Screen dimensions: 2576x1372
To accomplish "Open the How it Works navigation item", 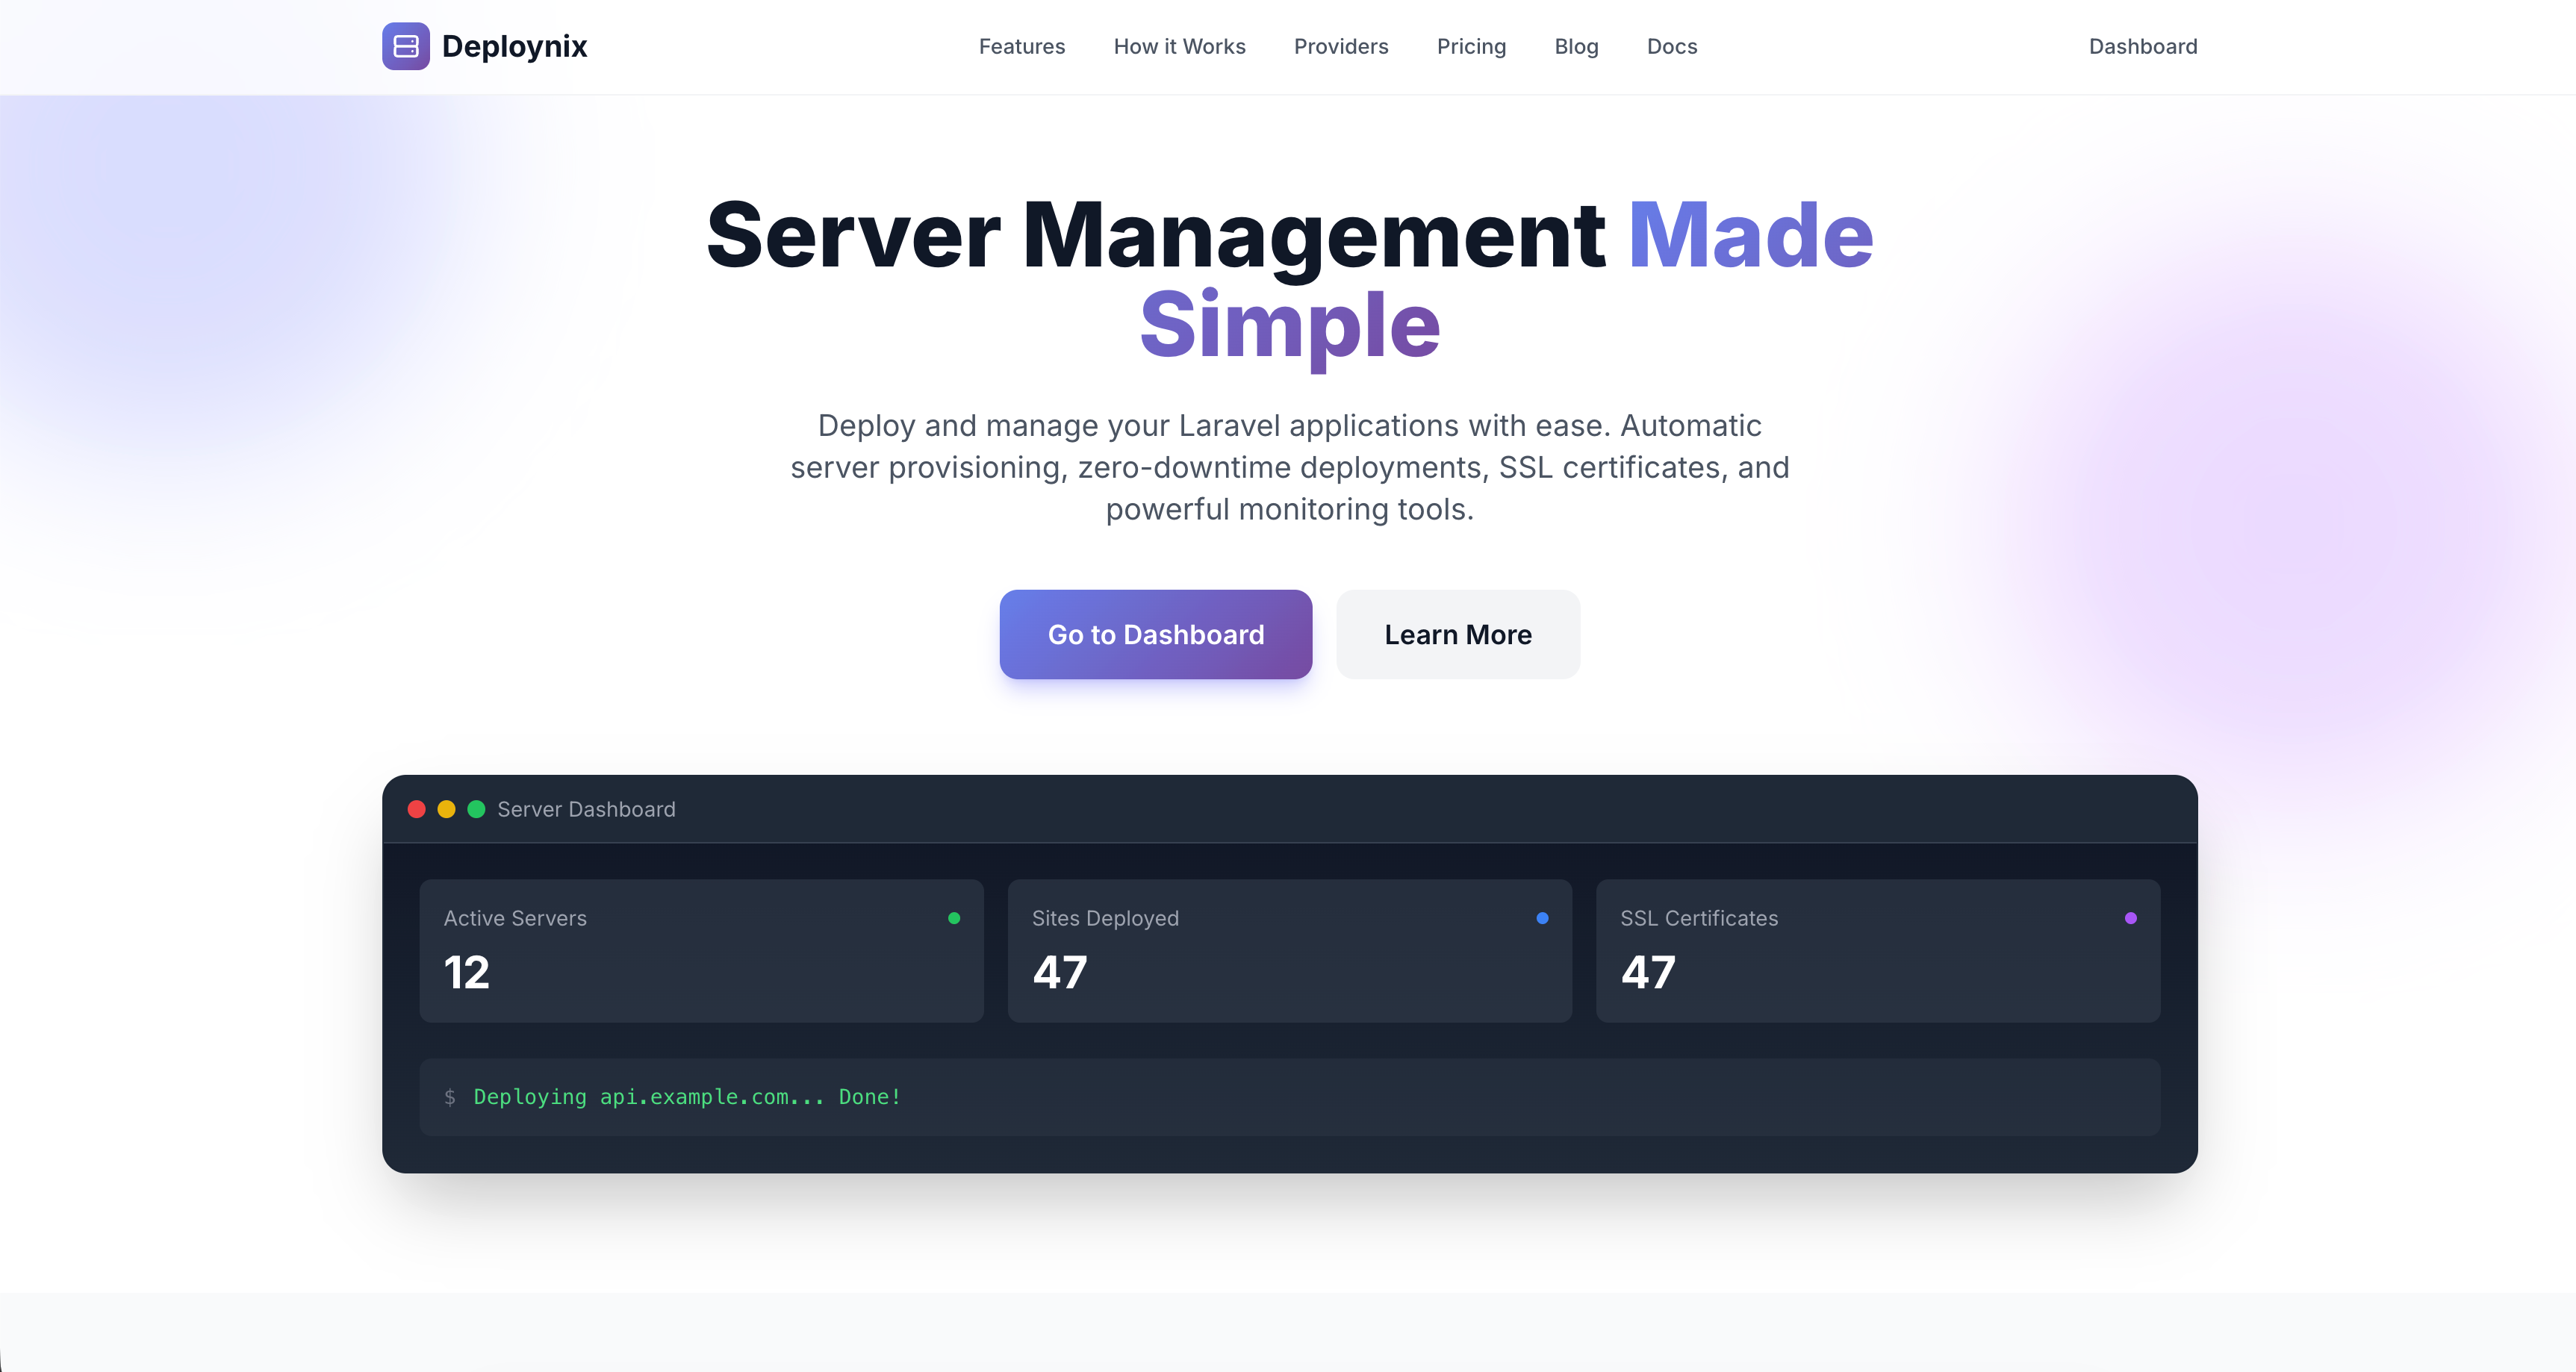I will coord(1180,46).
